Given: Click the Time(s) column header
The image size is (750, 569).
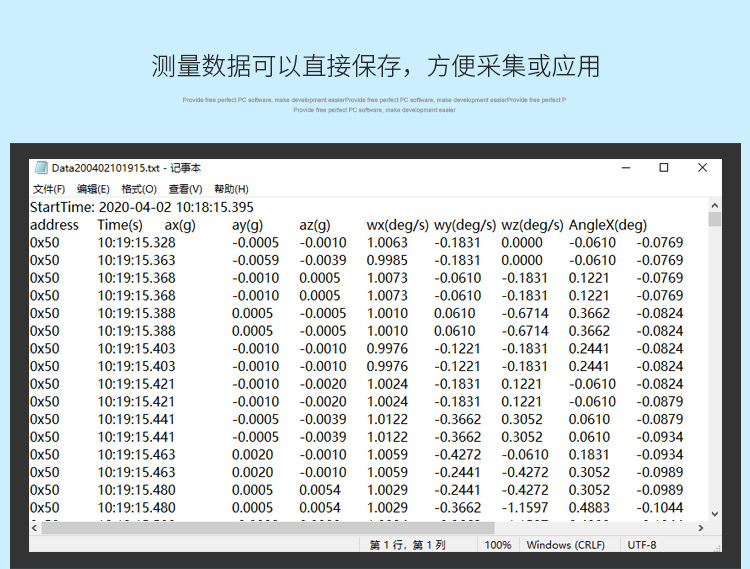Looking at the screenshot, I should [x=120, y=225].
